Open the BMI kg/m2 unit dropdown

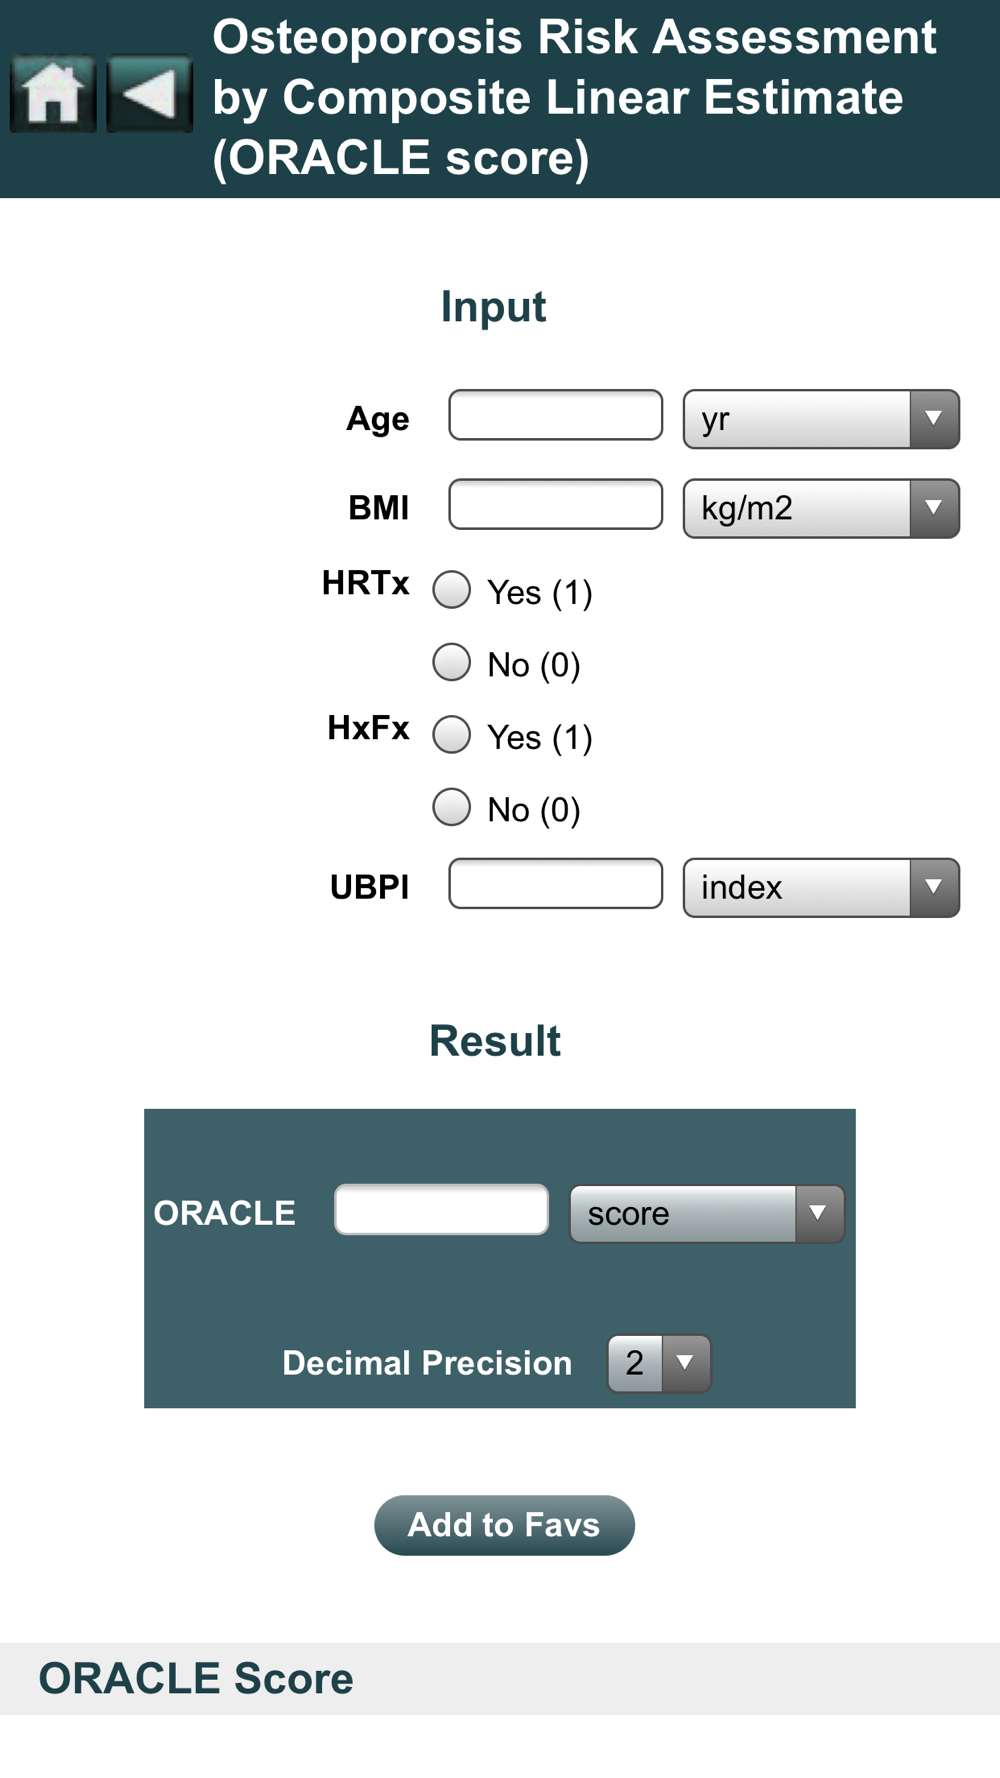coord(821,508)
